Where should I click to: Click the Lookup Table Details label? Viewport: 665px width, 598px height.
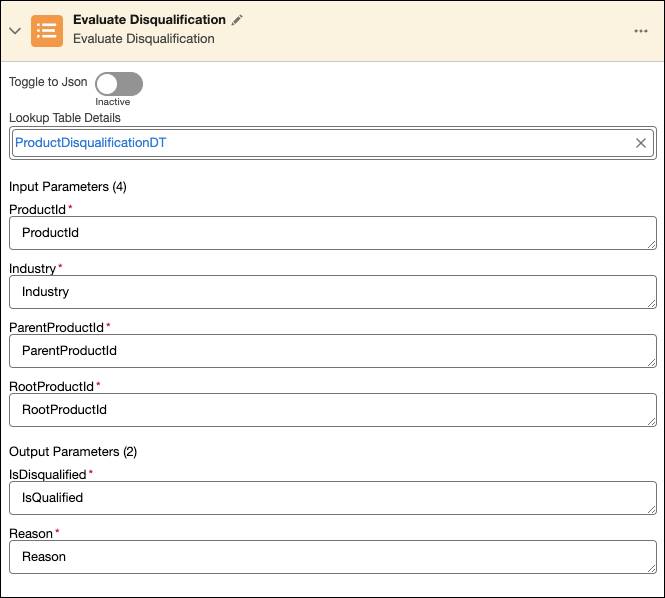click(x=65, y=117)
